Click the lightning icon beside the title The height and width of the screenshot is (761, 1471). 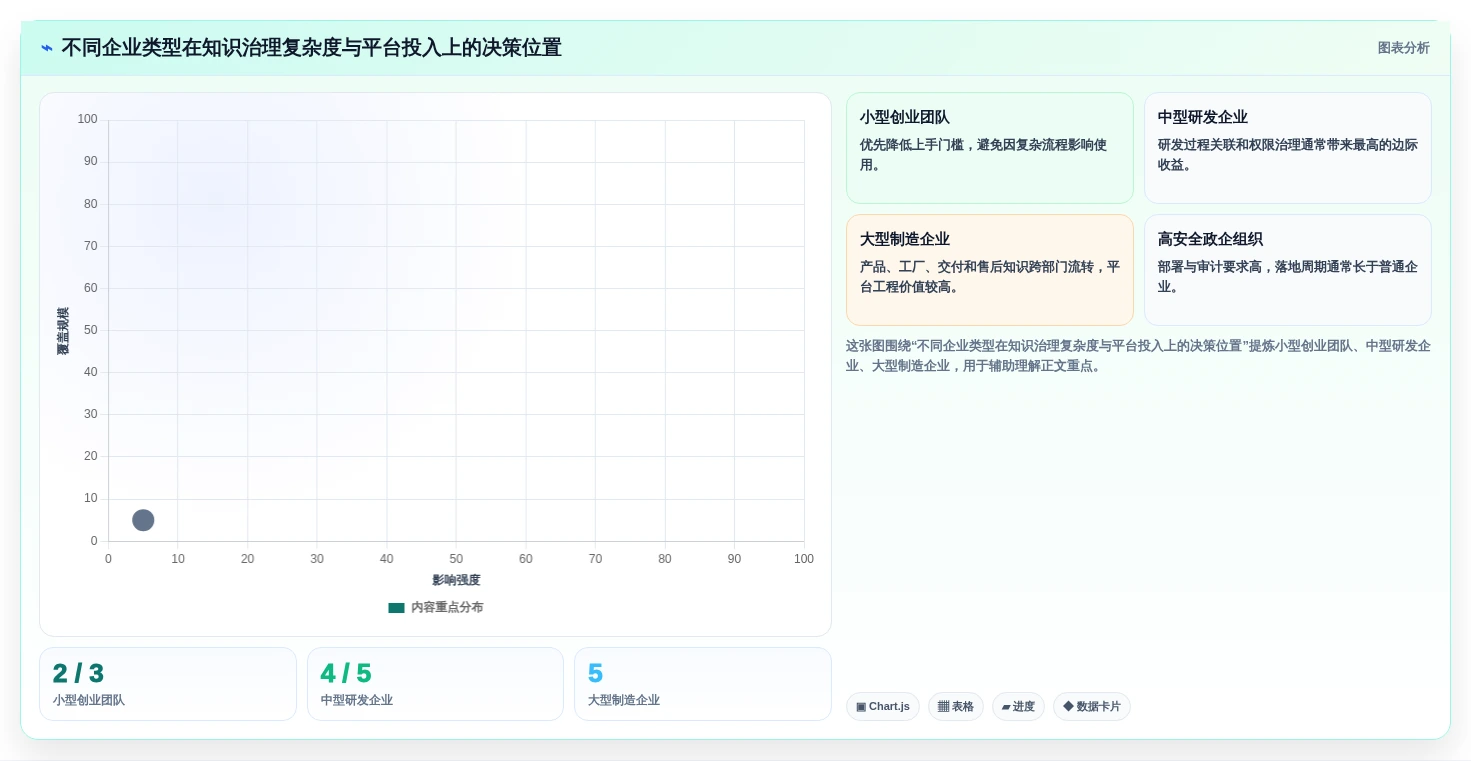tap(47, 48)
